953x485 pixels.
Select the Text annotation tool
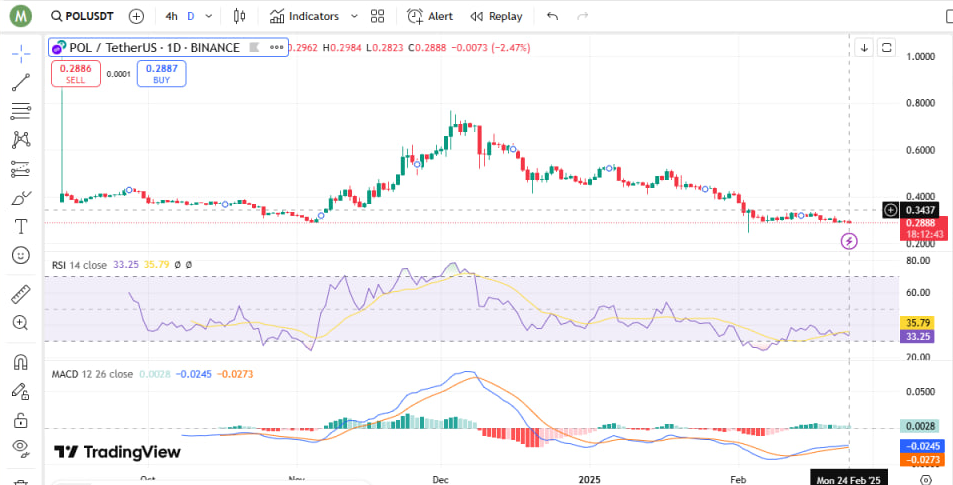21,227
